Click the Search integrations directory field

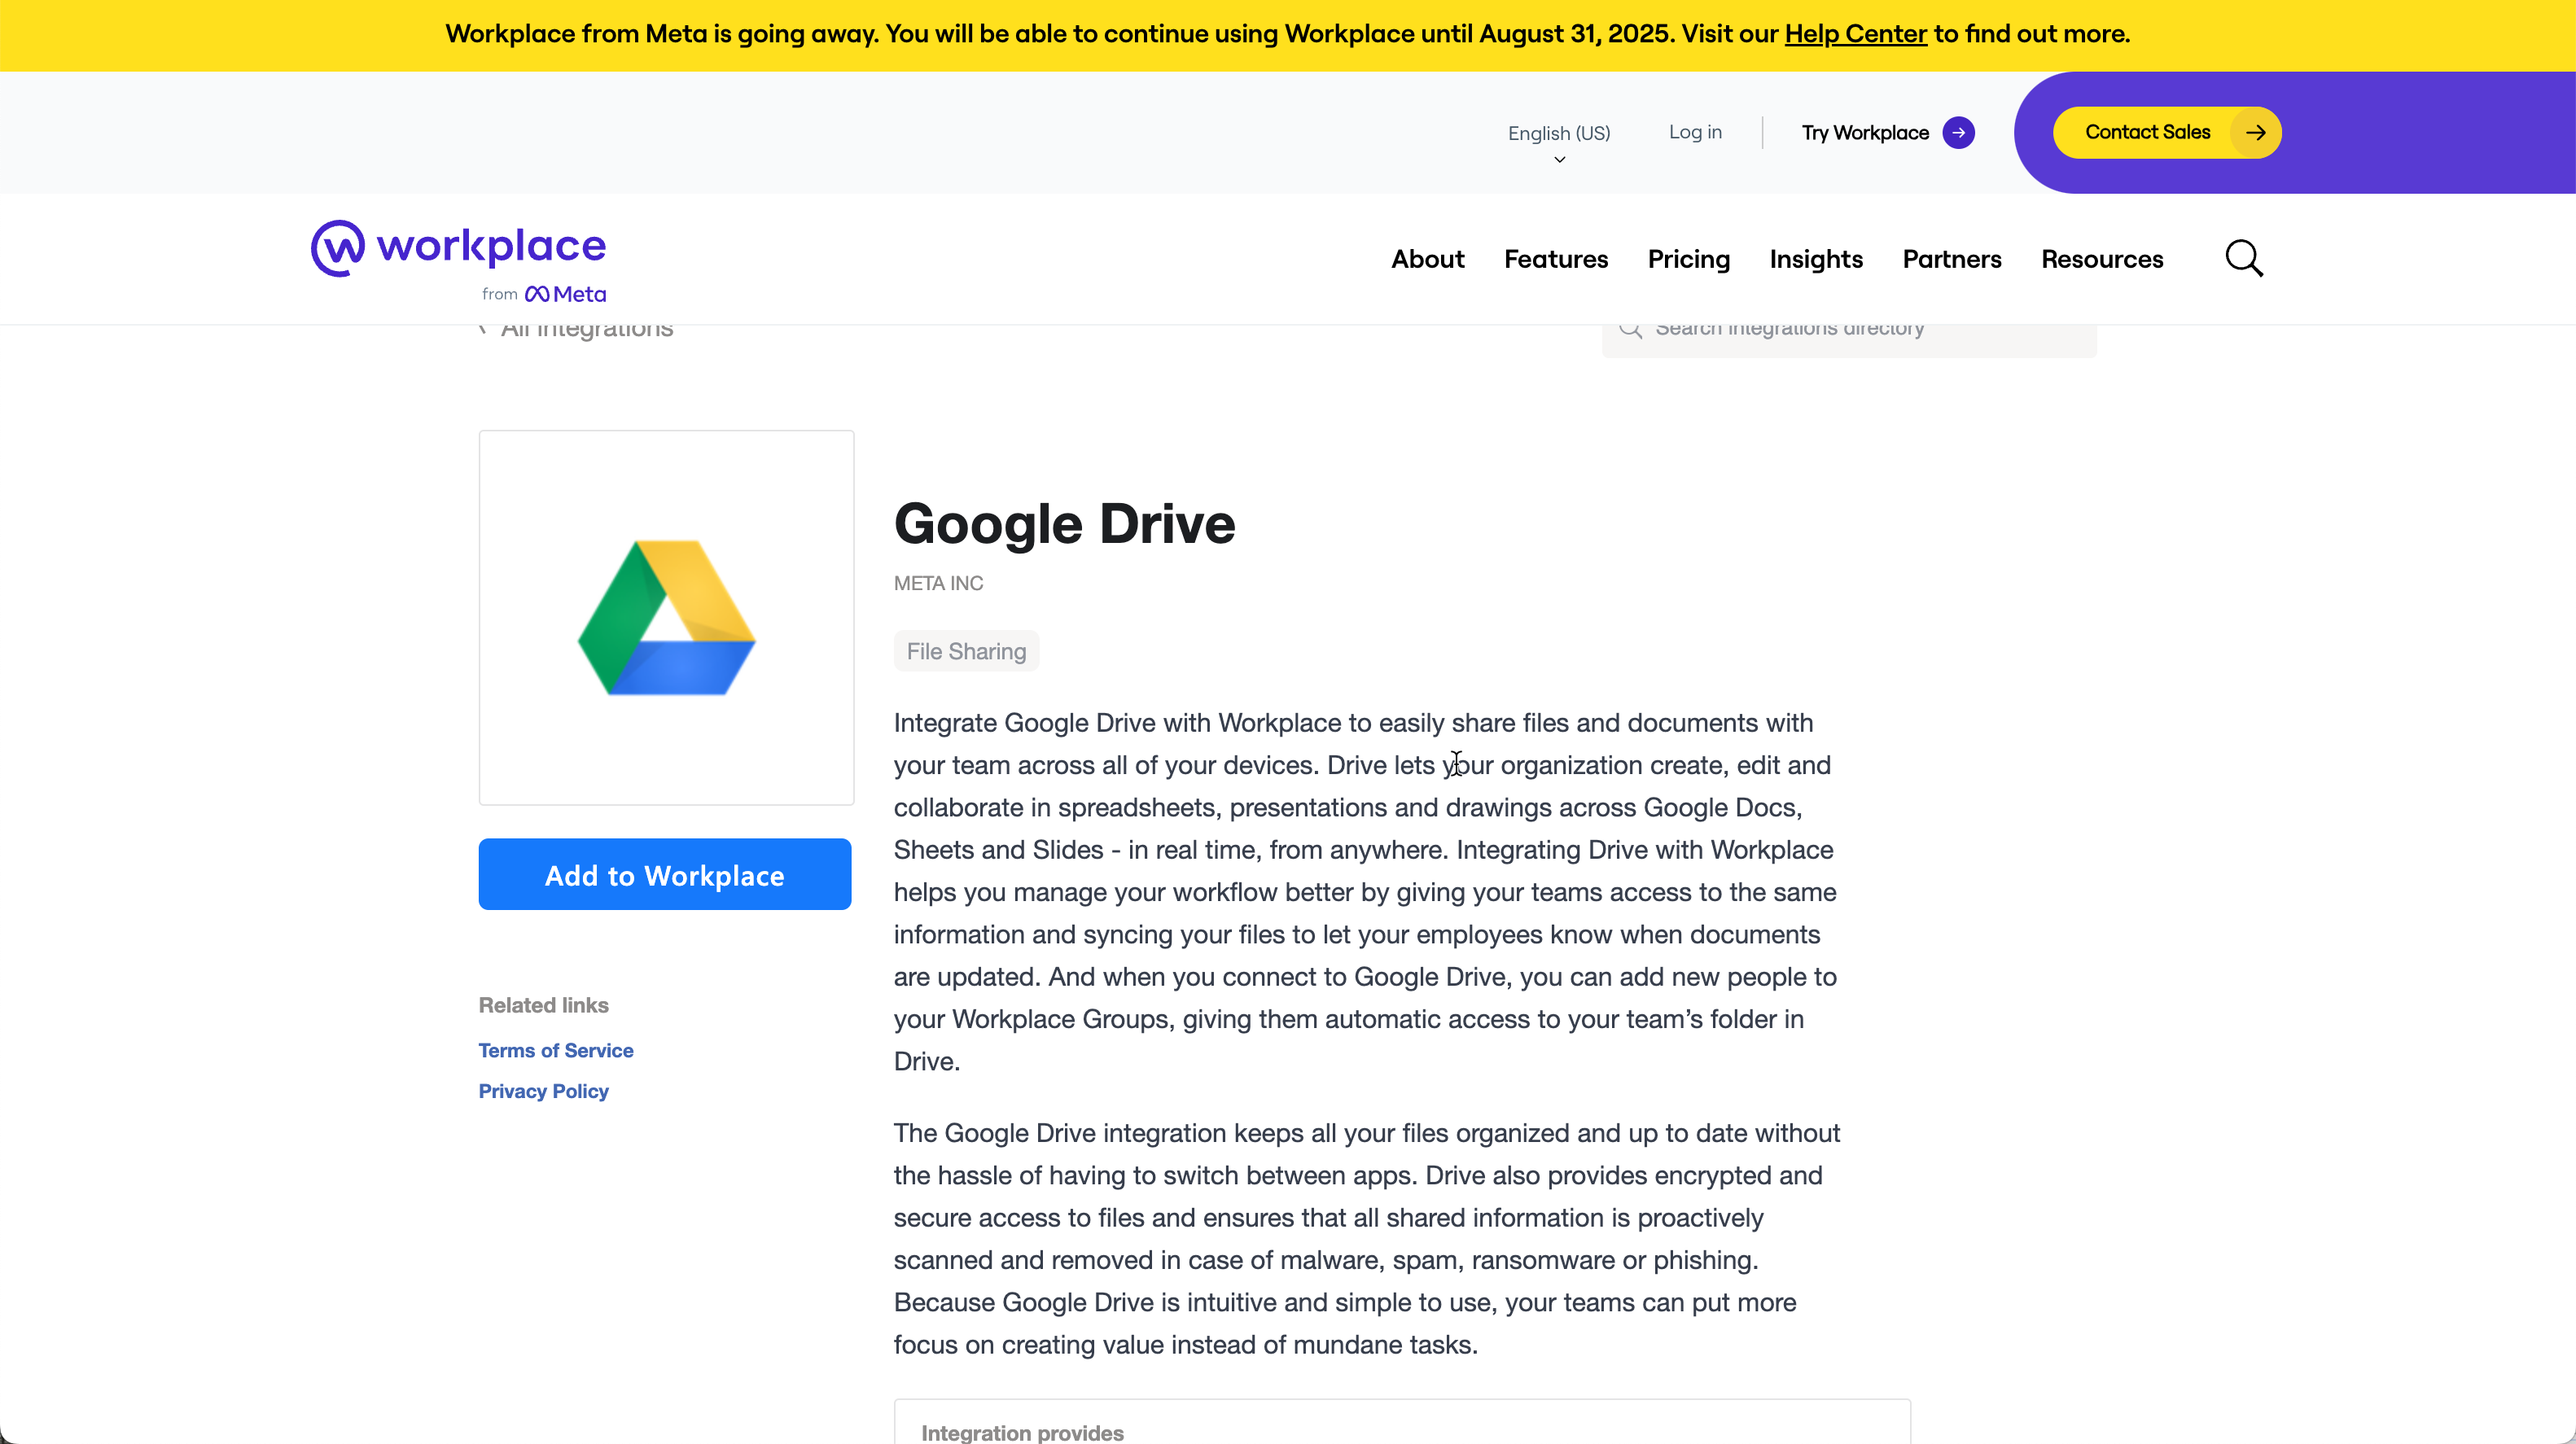(x=1849, y=334)
